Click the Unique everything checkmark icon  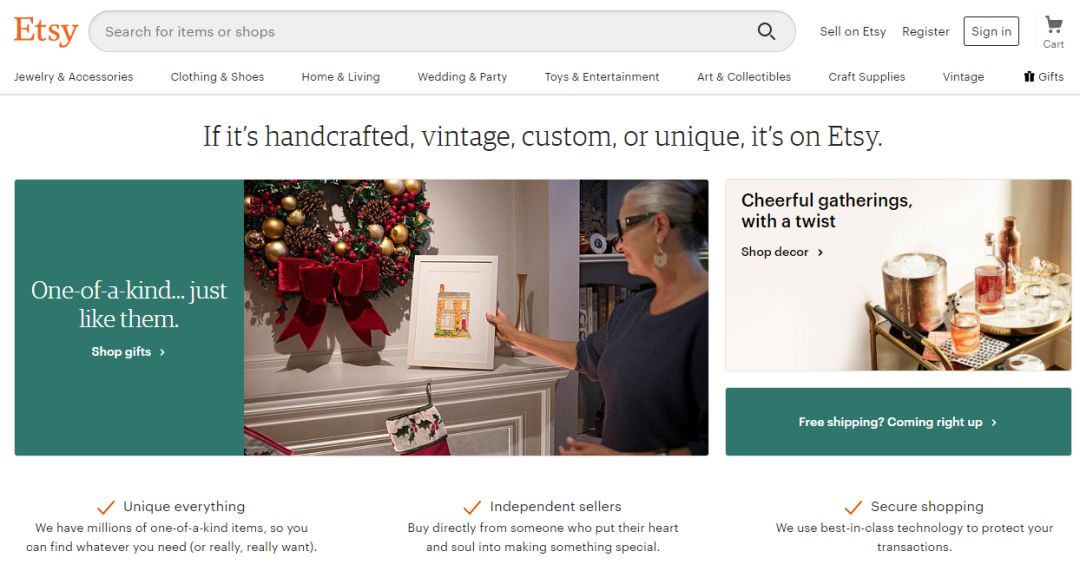105,508
